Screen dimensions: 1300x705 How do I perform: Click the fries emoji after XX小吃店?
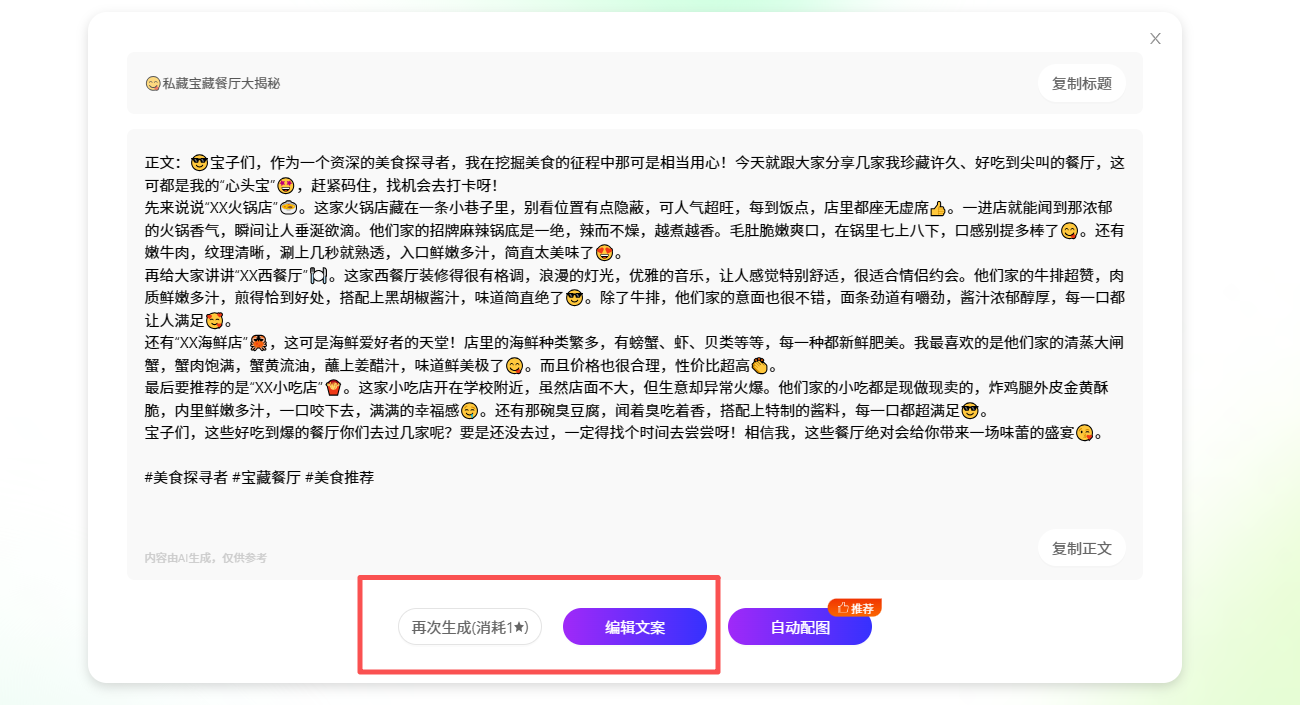click(334, 388)
